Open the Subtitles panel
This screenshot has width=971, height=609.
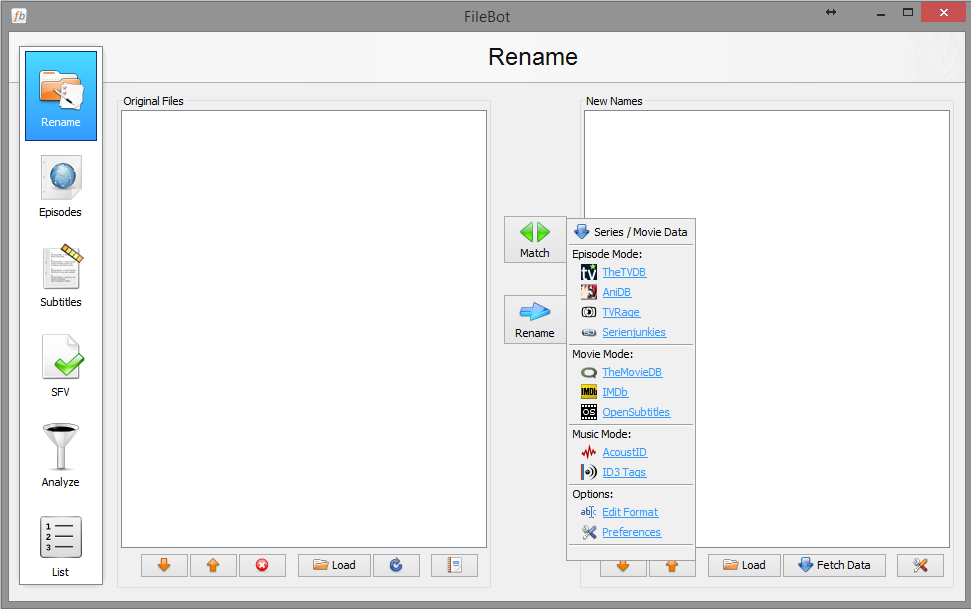61,276
